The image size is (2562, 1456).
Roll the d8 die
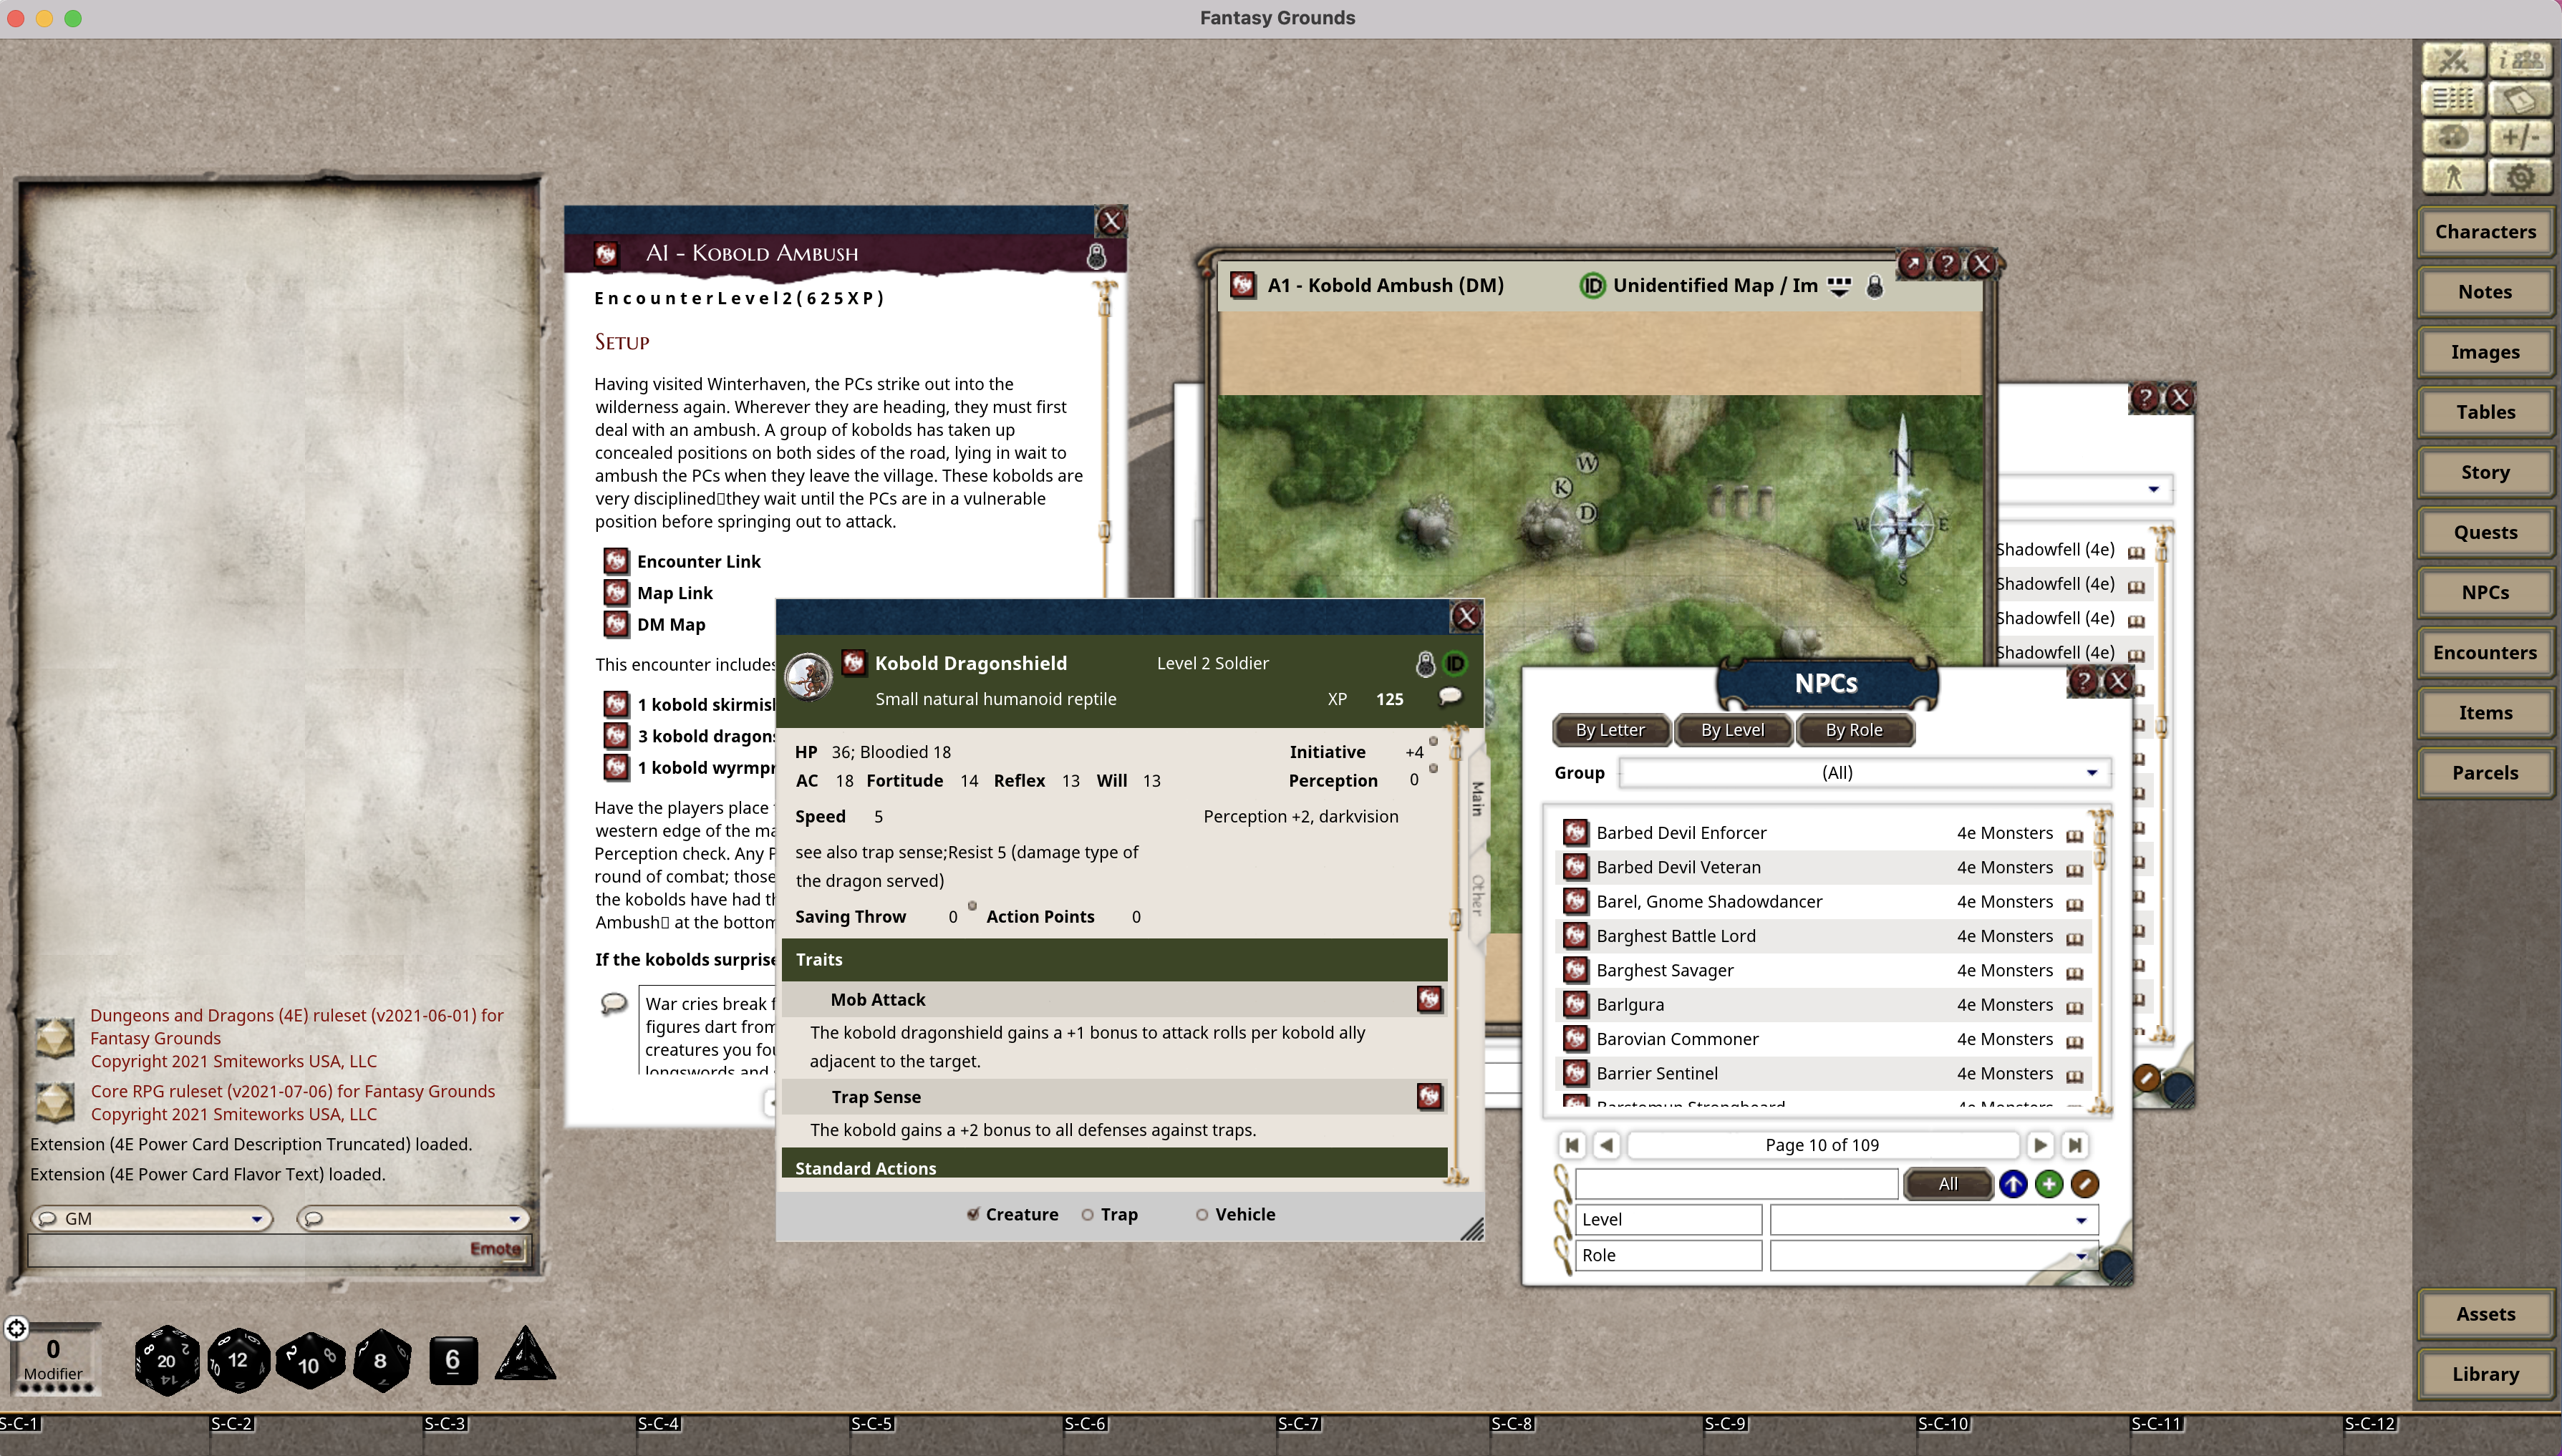pos(380,1360)
